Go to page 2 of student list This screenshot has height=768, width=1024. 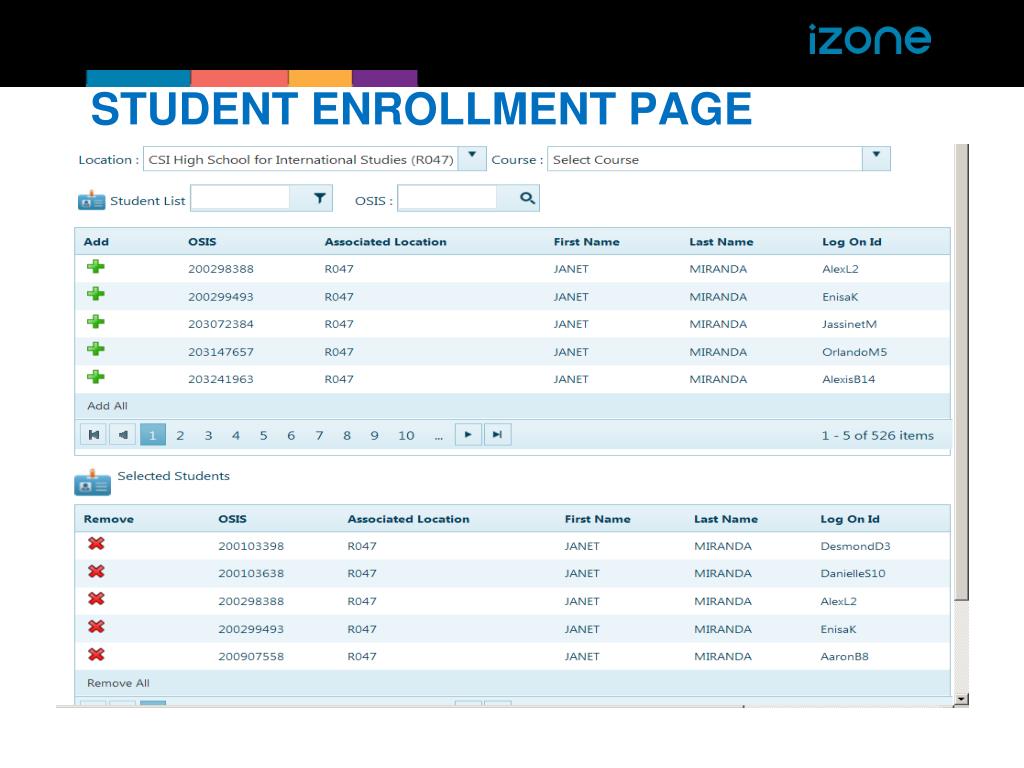tap(180, 436)
